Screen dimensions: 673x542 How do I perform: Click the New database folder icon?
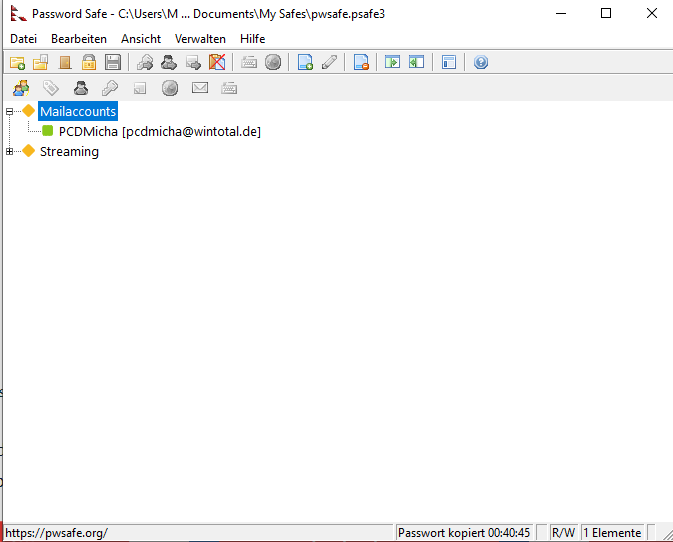point(17,63)
